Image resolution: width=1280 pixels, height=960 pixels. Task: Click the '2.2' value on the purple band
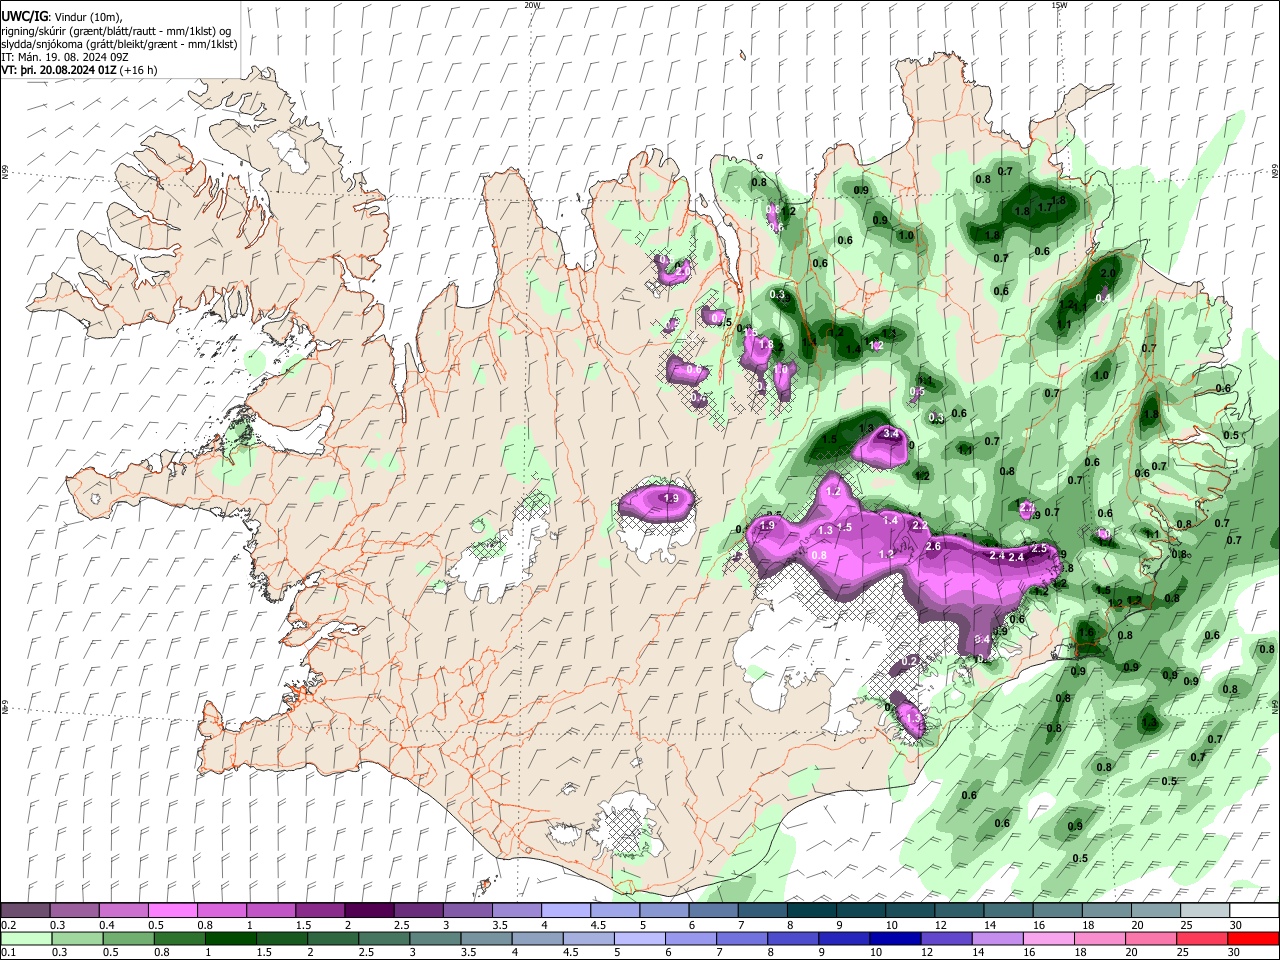(x=920, y=526)
